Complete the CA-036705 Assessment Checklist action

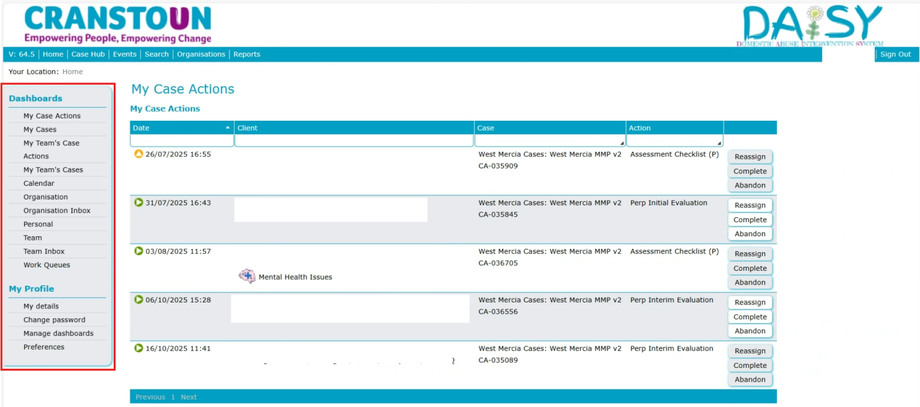tap(750, 269)
